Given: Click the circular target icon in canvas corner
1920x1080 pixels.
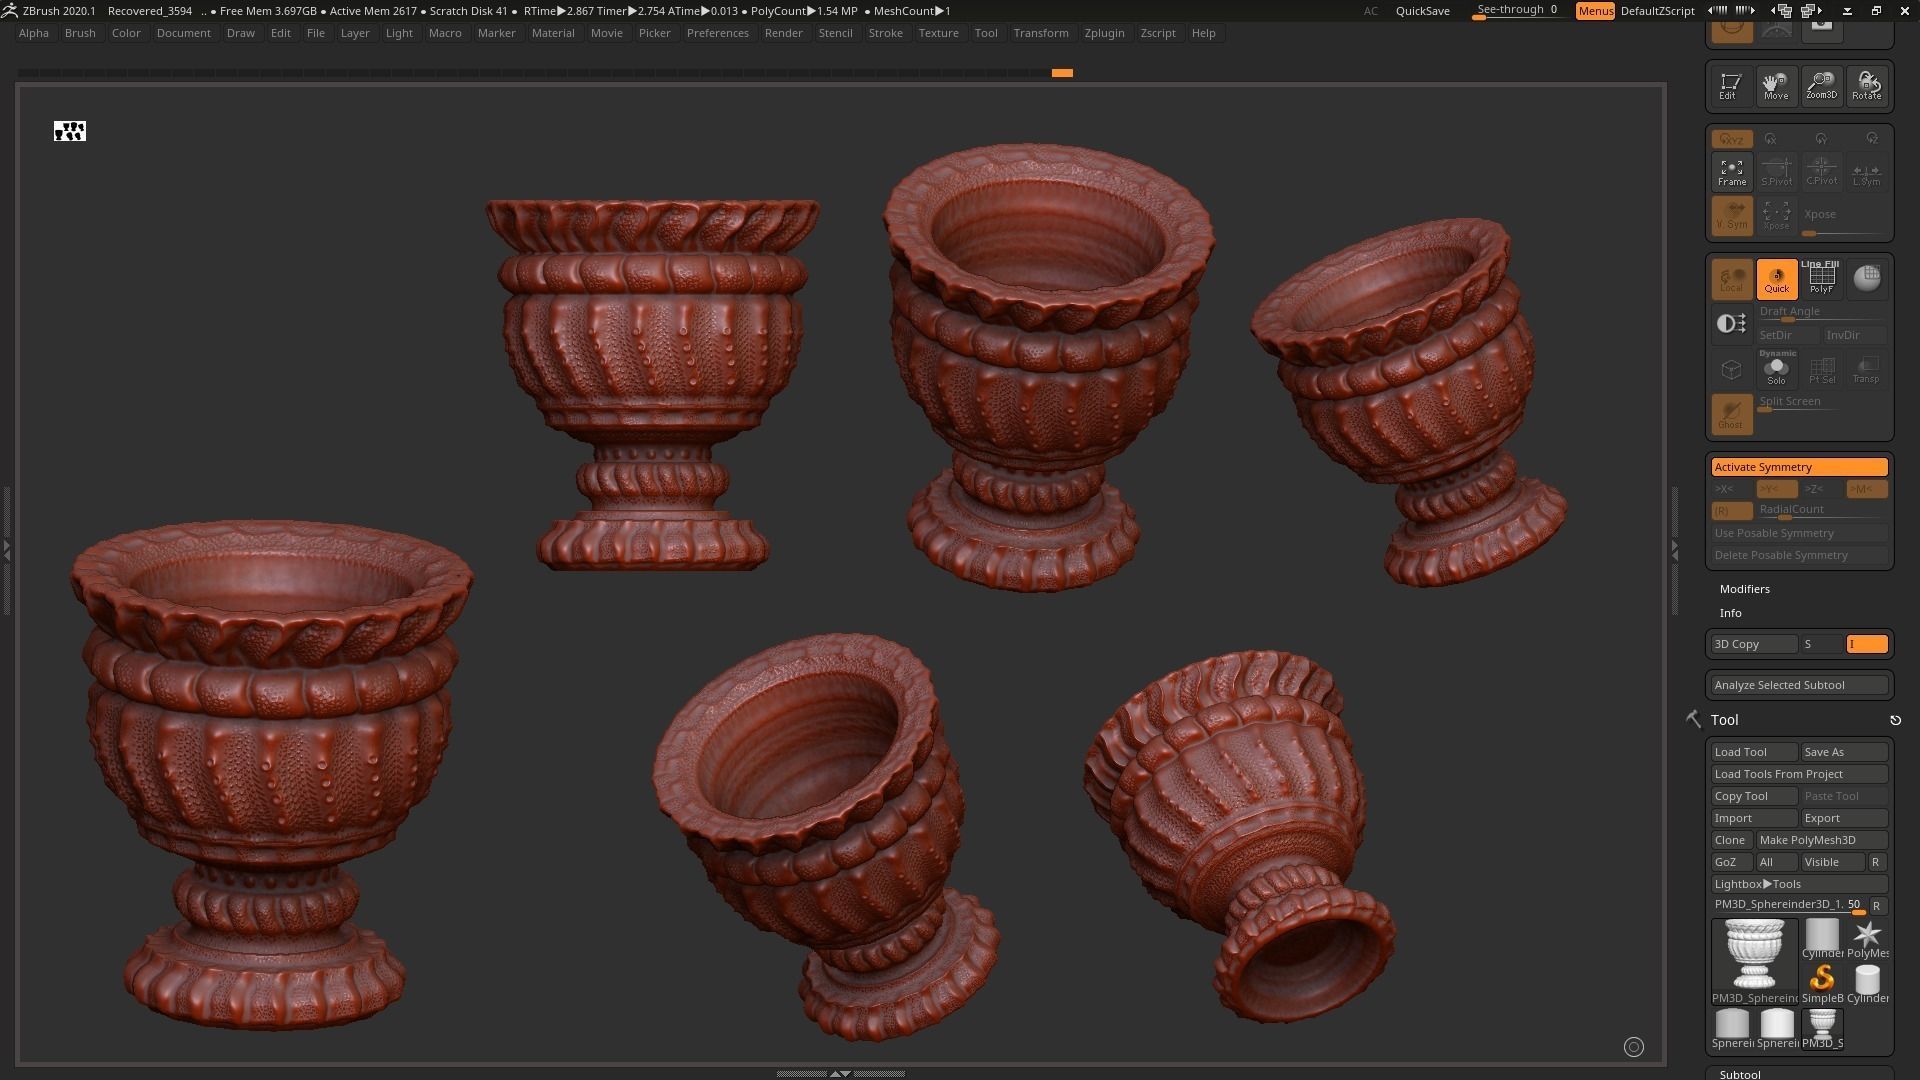Looking at the screenshot, I should [x=1634, y=1047].
